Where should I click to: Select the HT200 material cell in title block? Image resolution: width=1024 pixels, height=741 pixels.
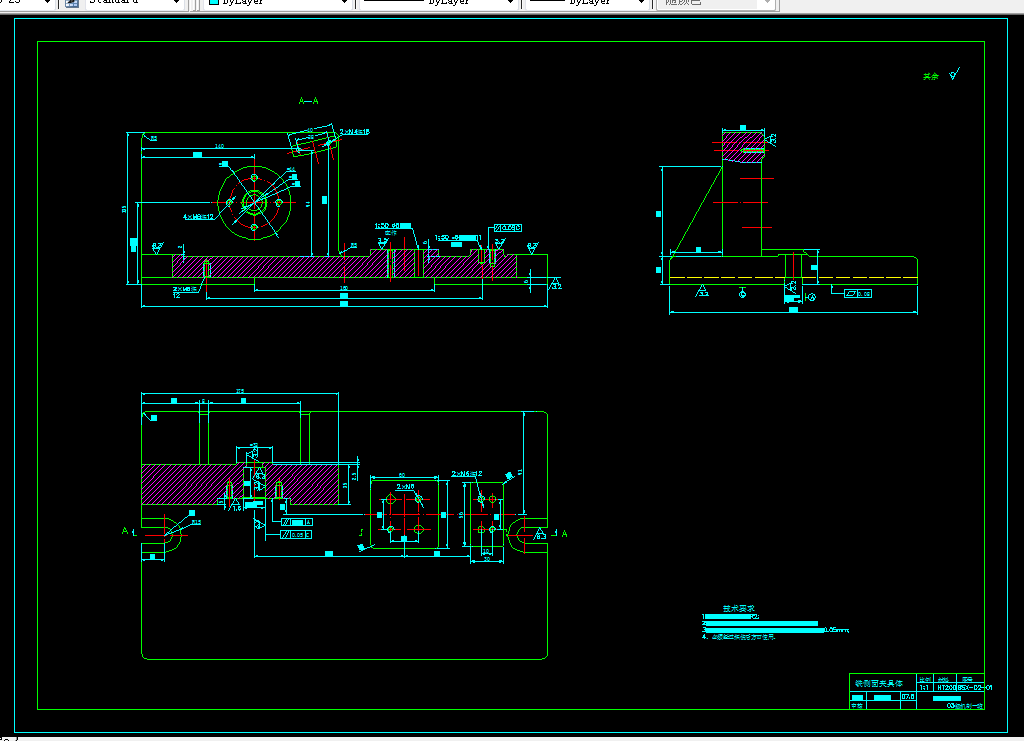(946, 687)
